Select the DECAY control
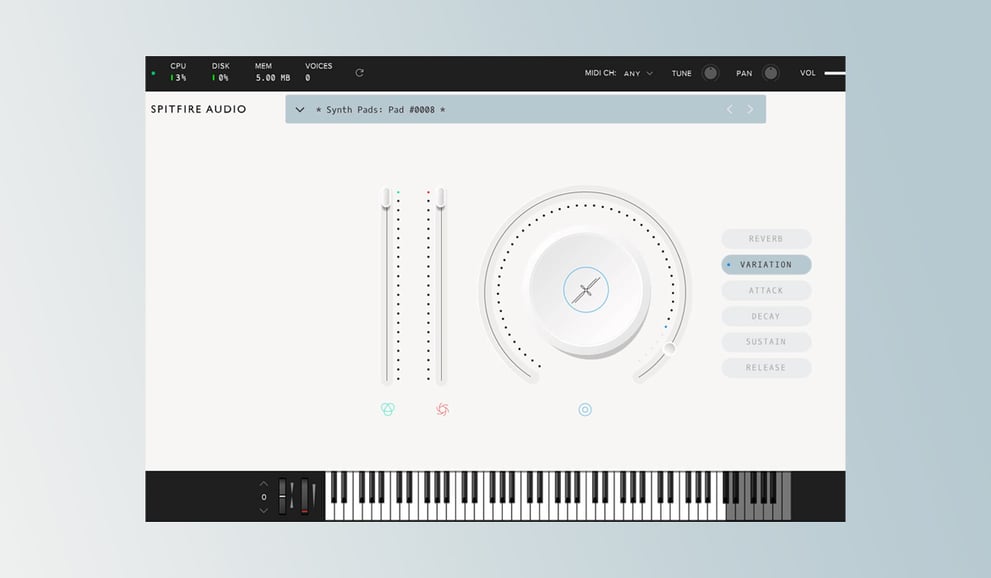Viewport: 991px width, 578px height. (766, 315)
